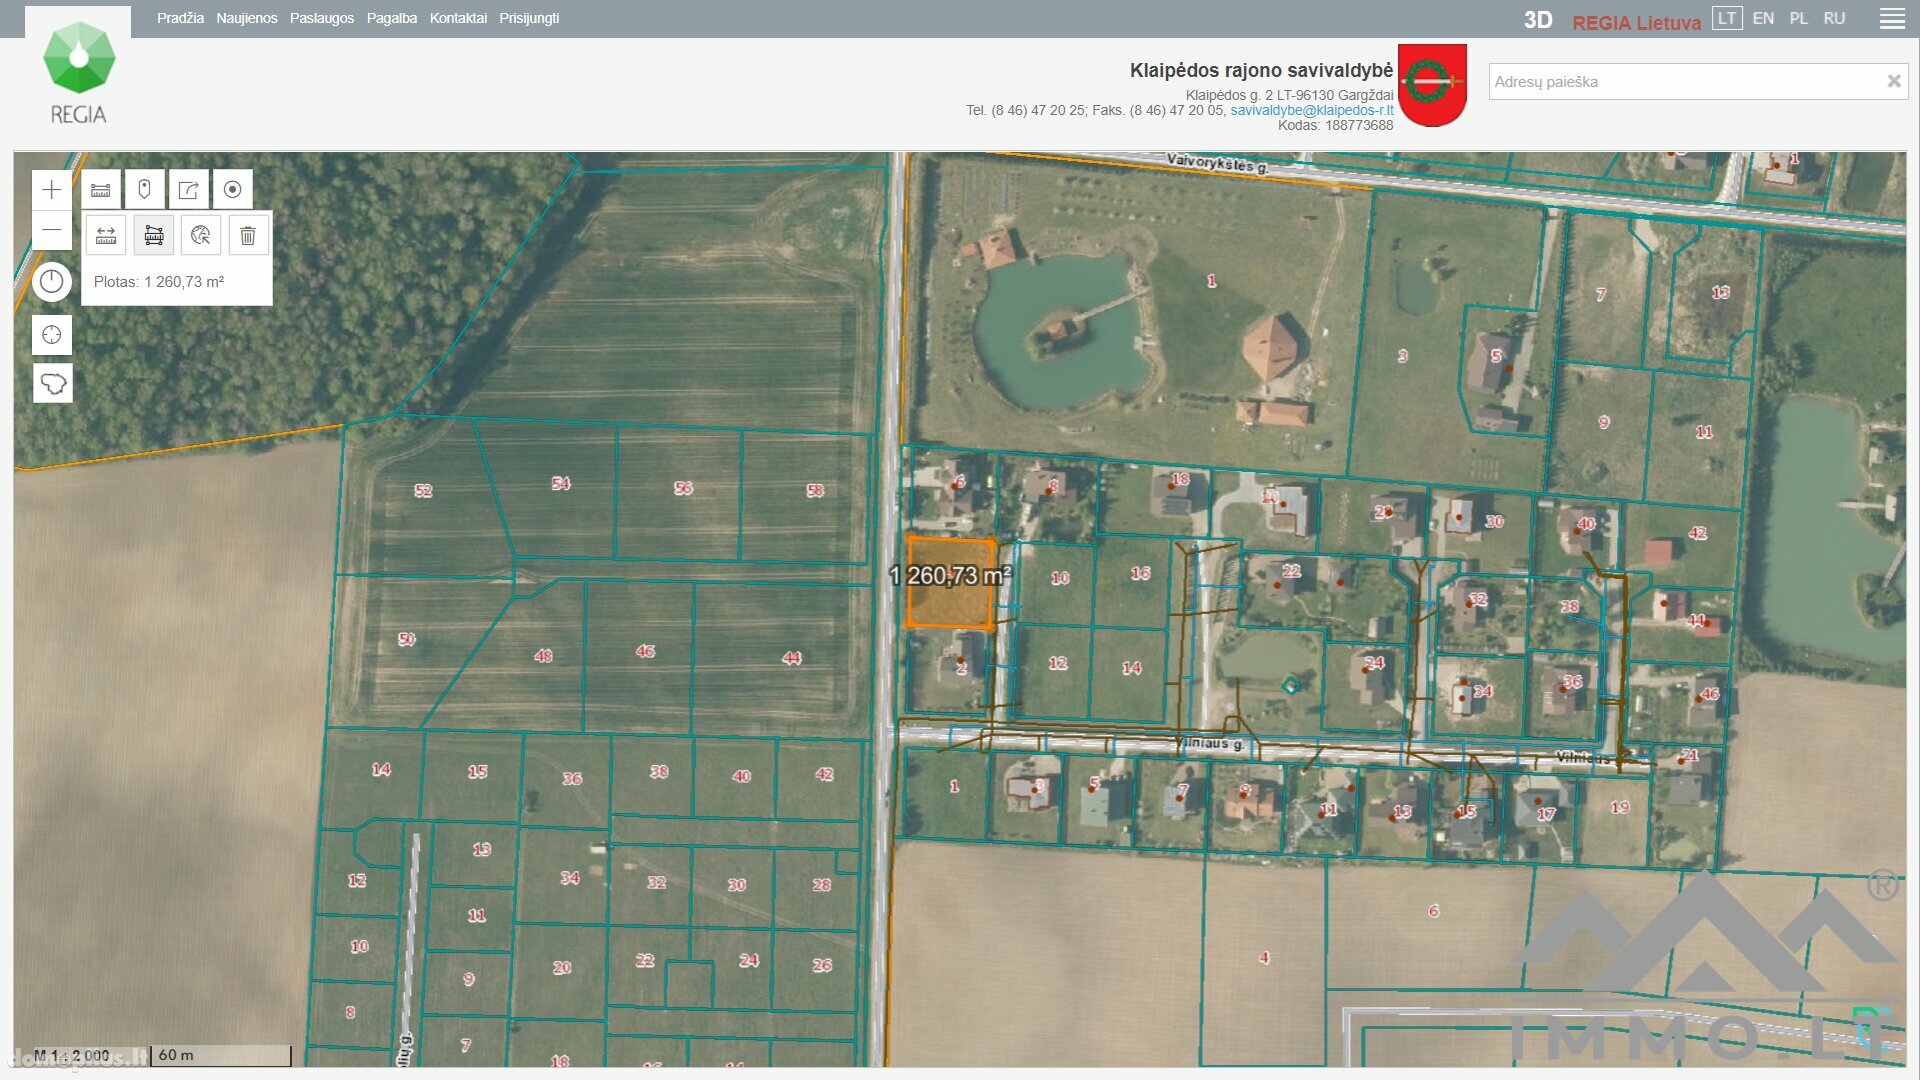Click the Vaivorykštės g. street label
The width and height of the screenshot is (1920, 1080).
(x=1217, y=163)
